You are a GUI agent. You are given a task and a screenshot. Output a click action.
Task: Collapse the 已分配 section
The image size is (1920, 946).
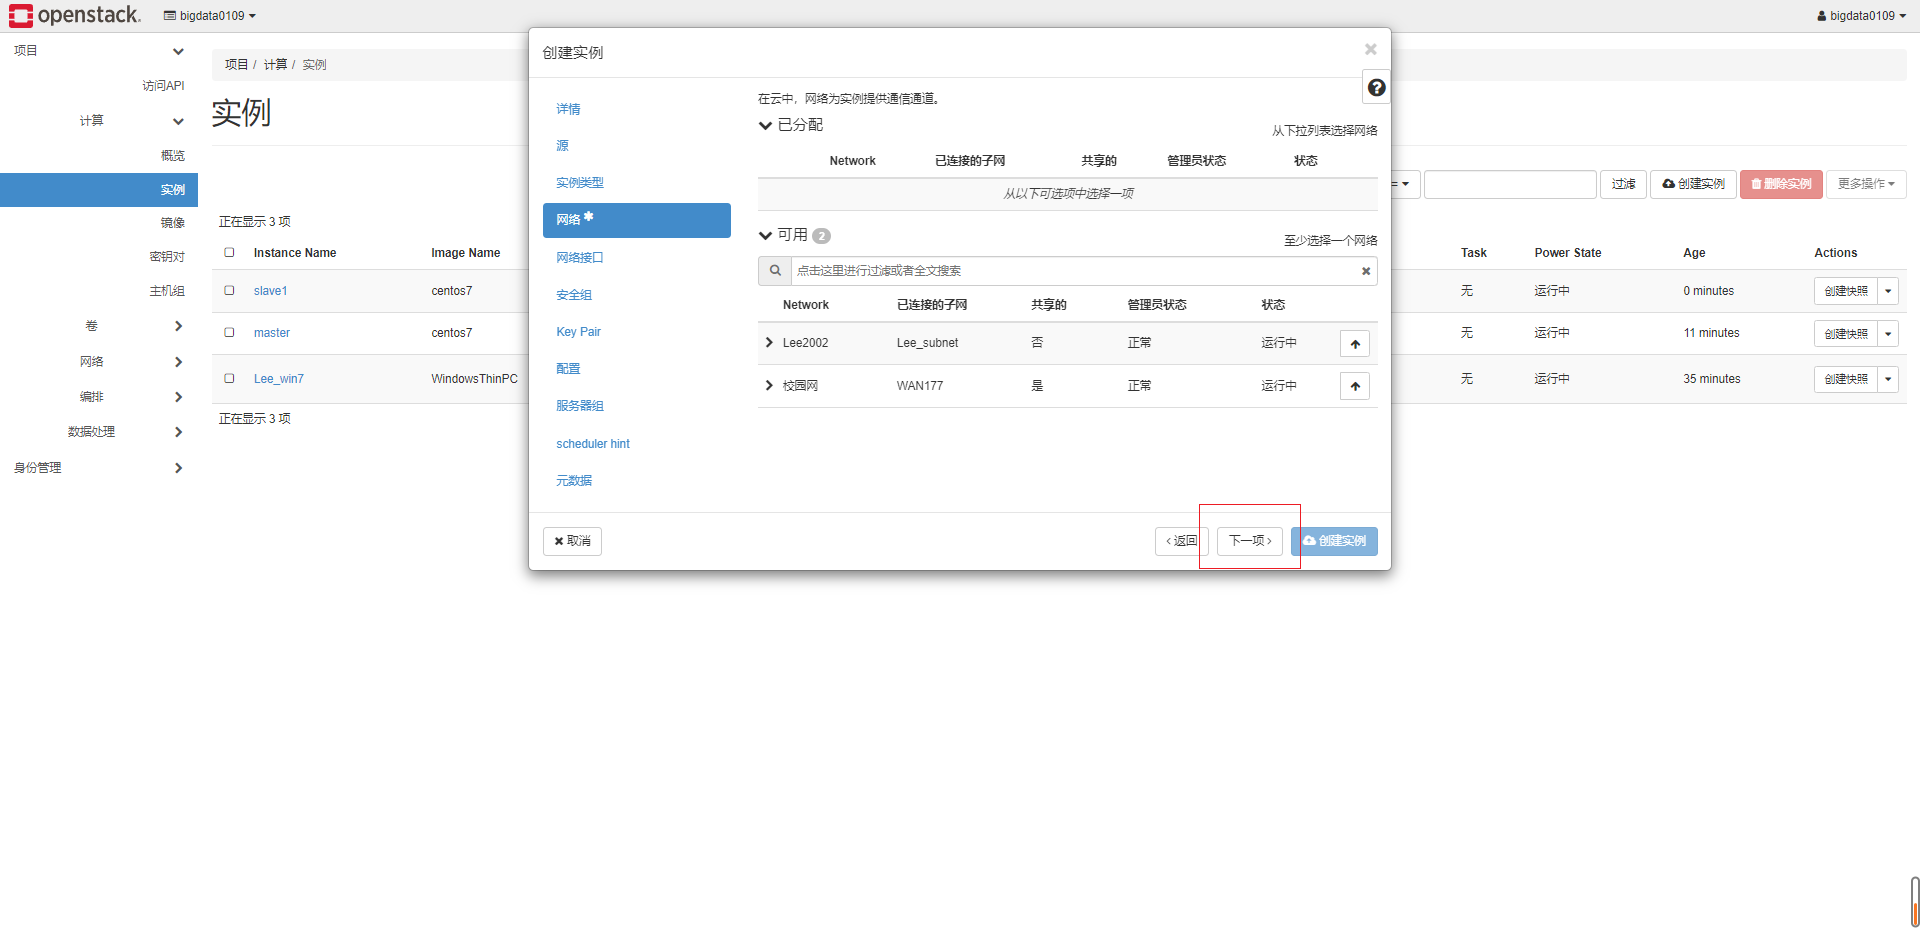[x=765, y=125]
